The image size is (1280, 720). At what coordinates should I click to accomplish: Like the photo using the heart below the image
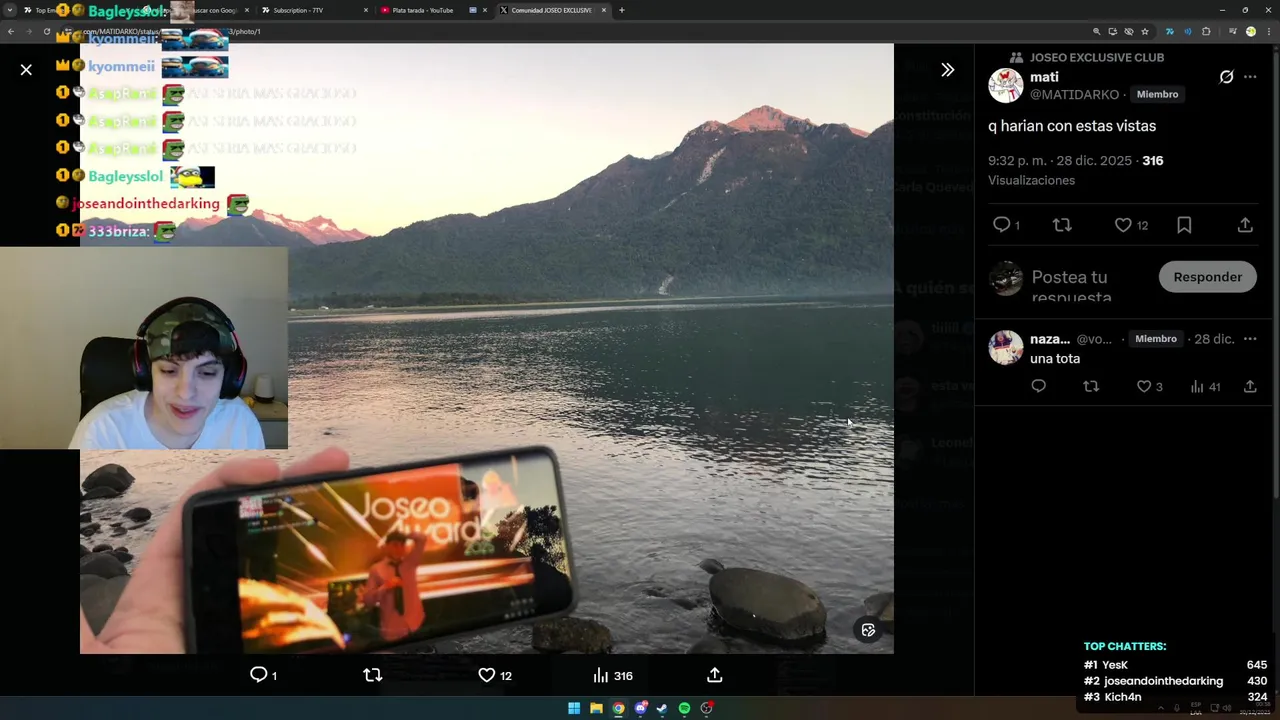click(x=487, y=675)
